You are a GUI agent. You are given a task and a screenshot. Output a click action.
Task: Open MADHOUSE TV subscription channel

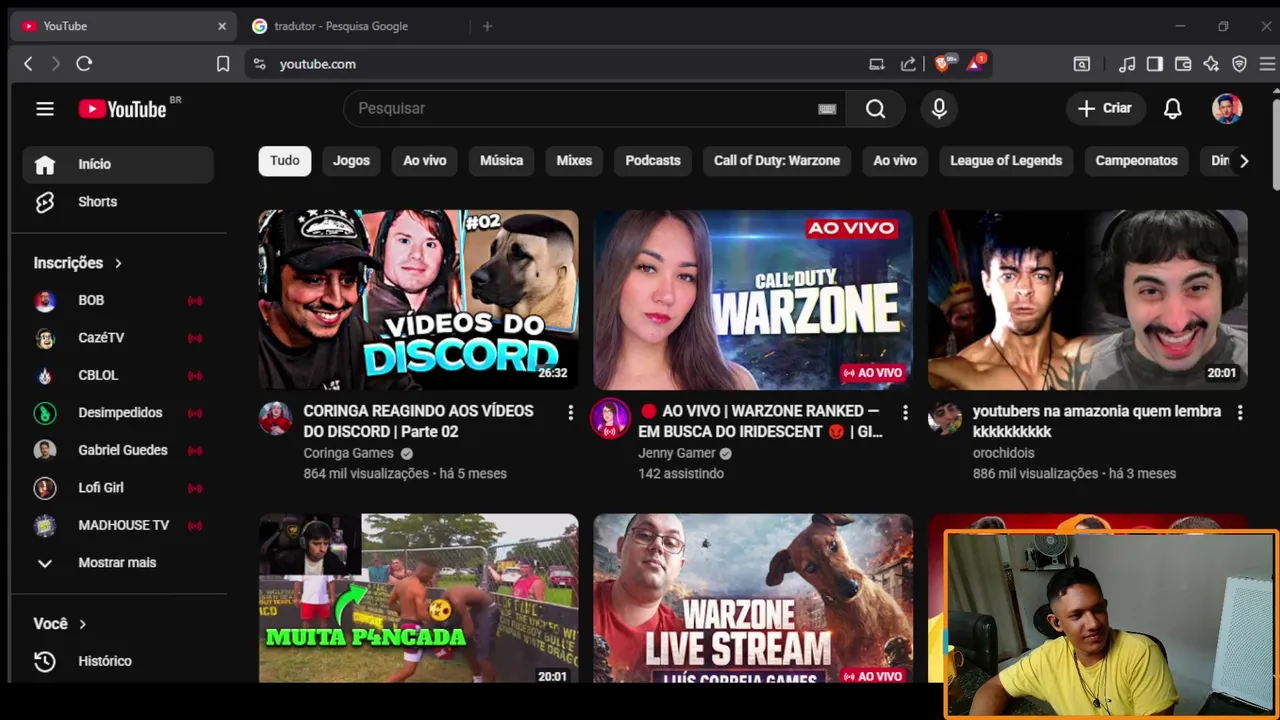(118, 525)
